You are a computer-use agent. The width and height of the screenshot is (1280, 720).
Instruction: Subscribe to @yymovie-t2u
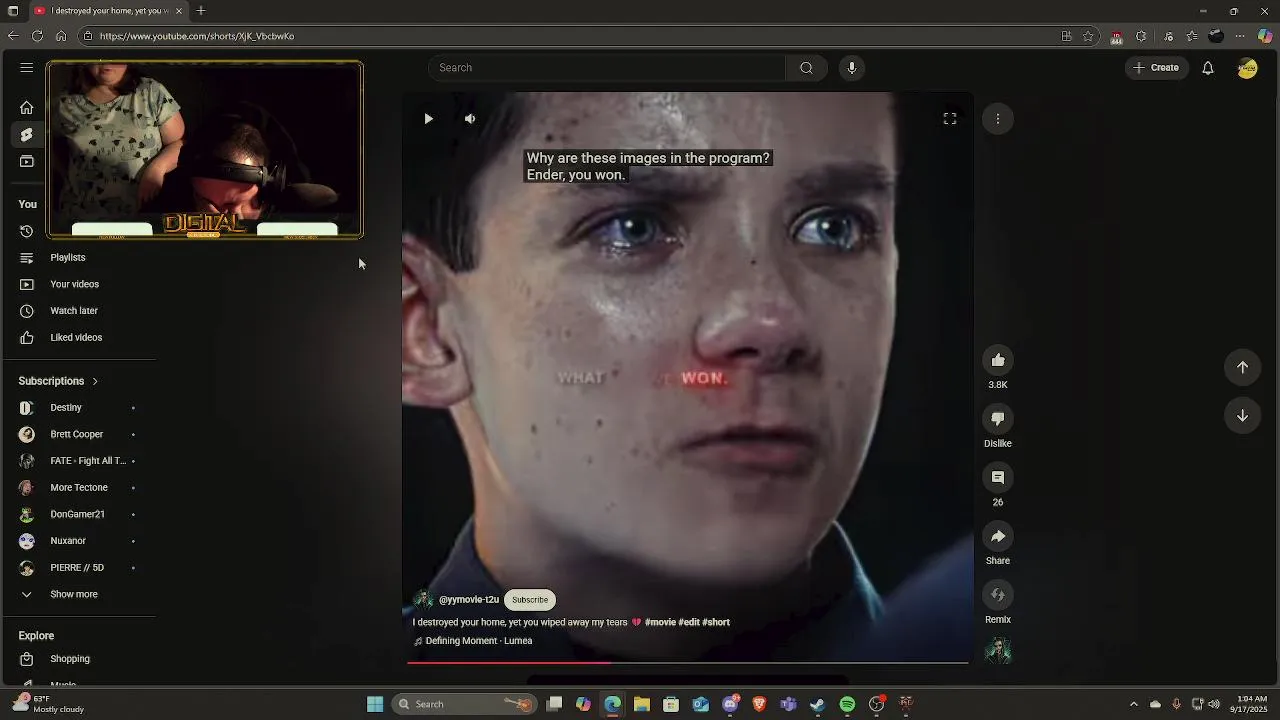(530, 600)
